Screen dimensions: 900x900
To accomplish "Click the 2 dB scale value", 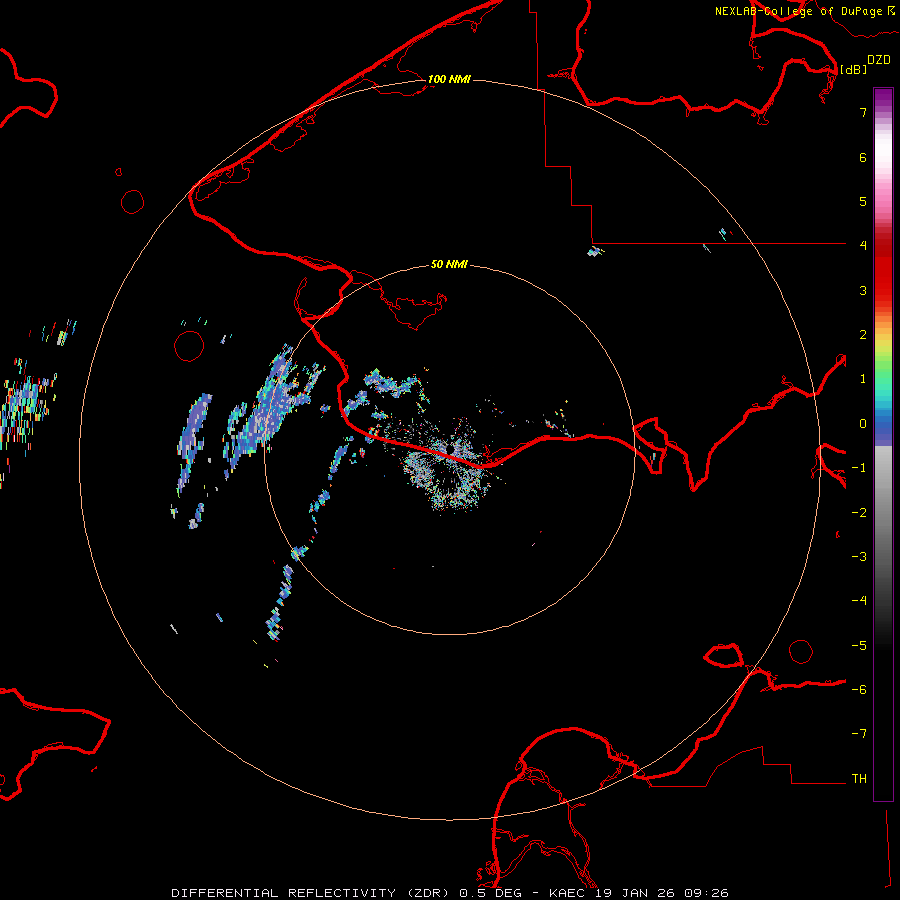I will coord(863,335).
